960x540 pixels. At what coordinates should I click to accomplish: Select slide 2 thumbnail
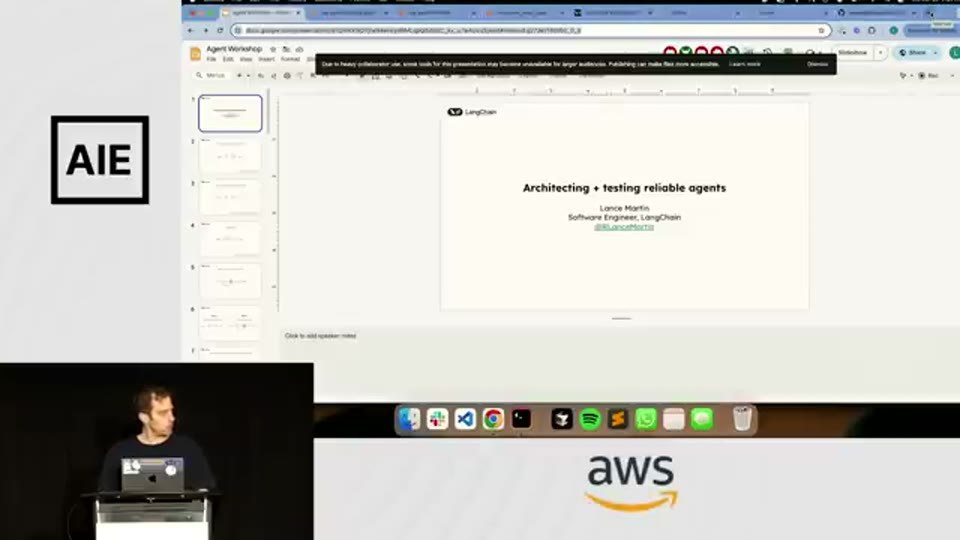[x=230, y=155]
